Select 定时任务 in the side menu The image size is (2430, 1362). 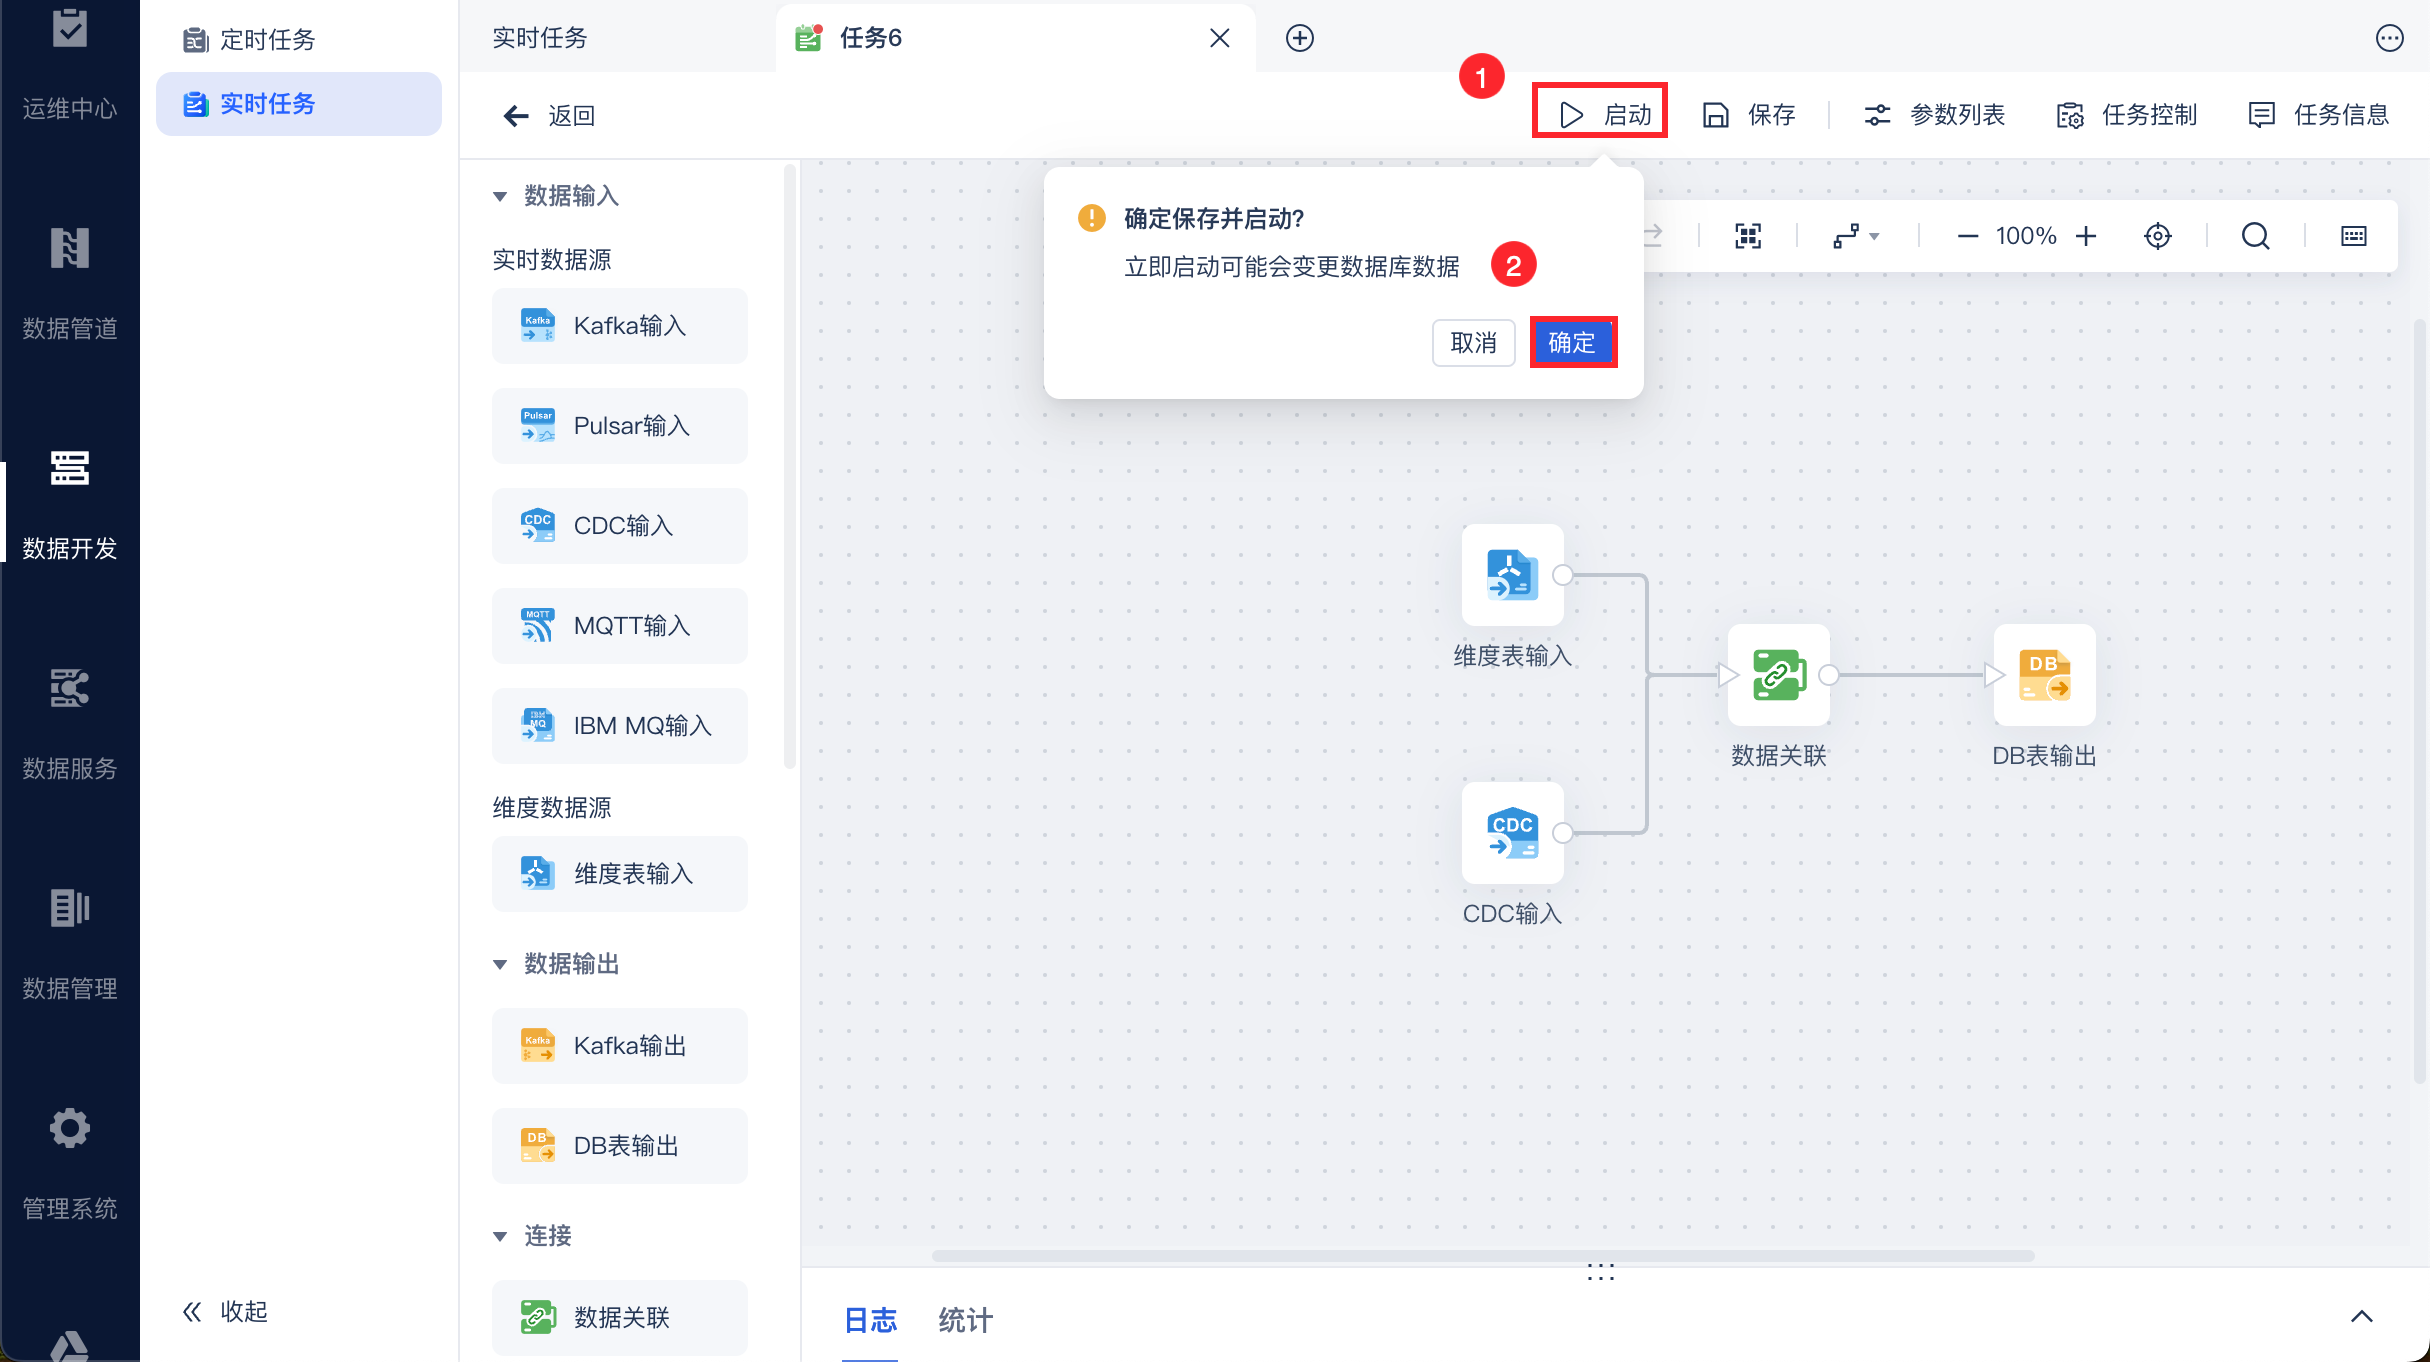point(266,39)
